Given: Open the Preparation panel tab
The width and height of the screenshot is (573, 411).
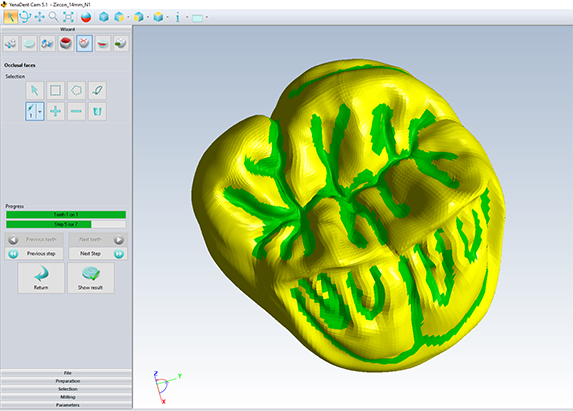Looking at the screenshot, I should click(x=67, y=381).
